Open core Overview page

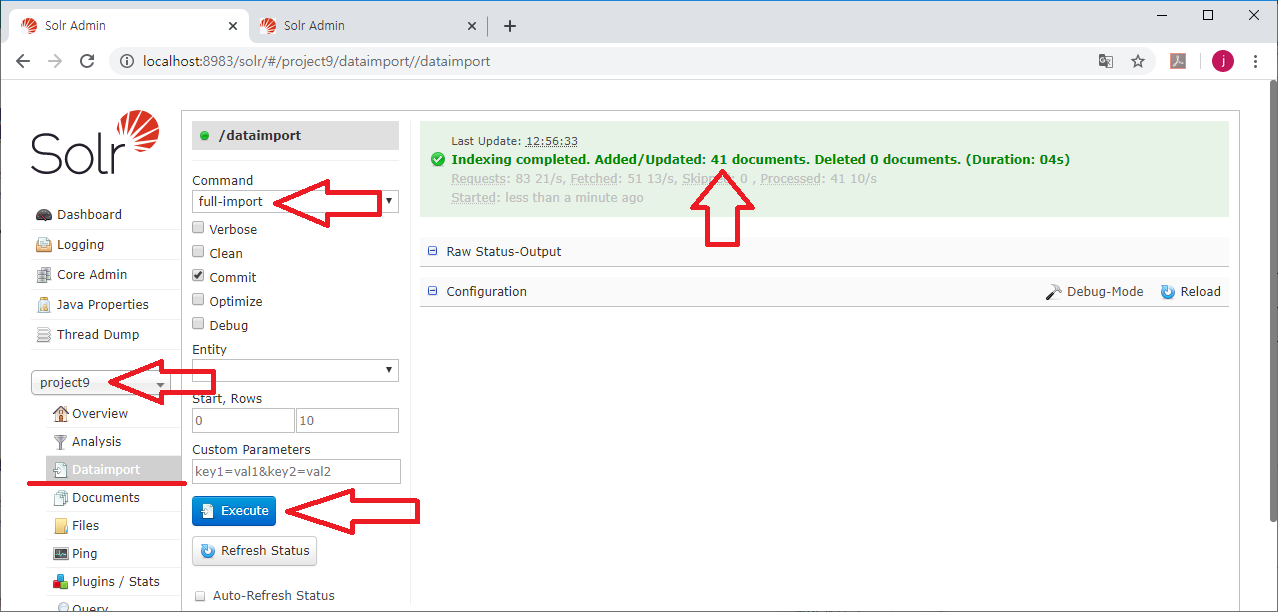pos(100,413)
